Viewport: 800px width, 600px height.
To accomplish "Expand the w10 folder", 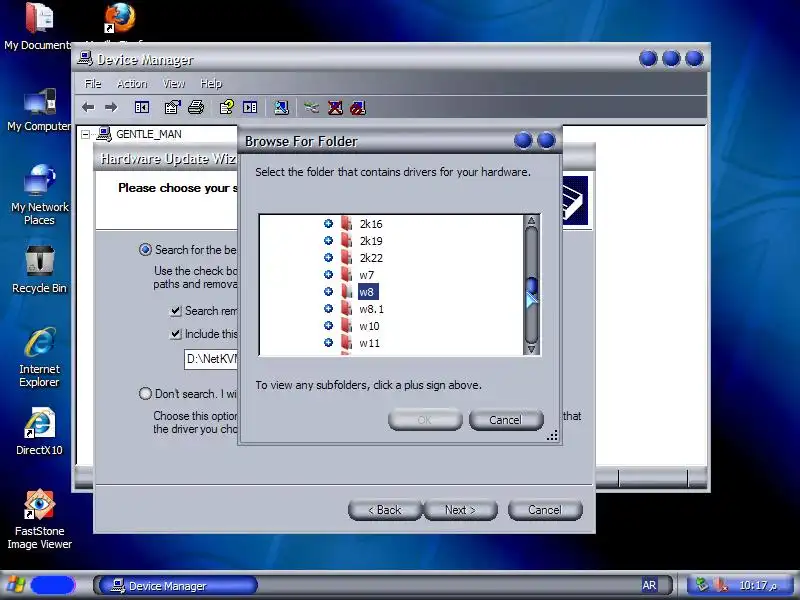I will [328, 326].
